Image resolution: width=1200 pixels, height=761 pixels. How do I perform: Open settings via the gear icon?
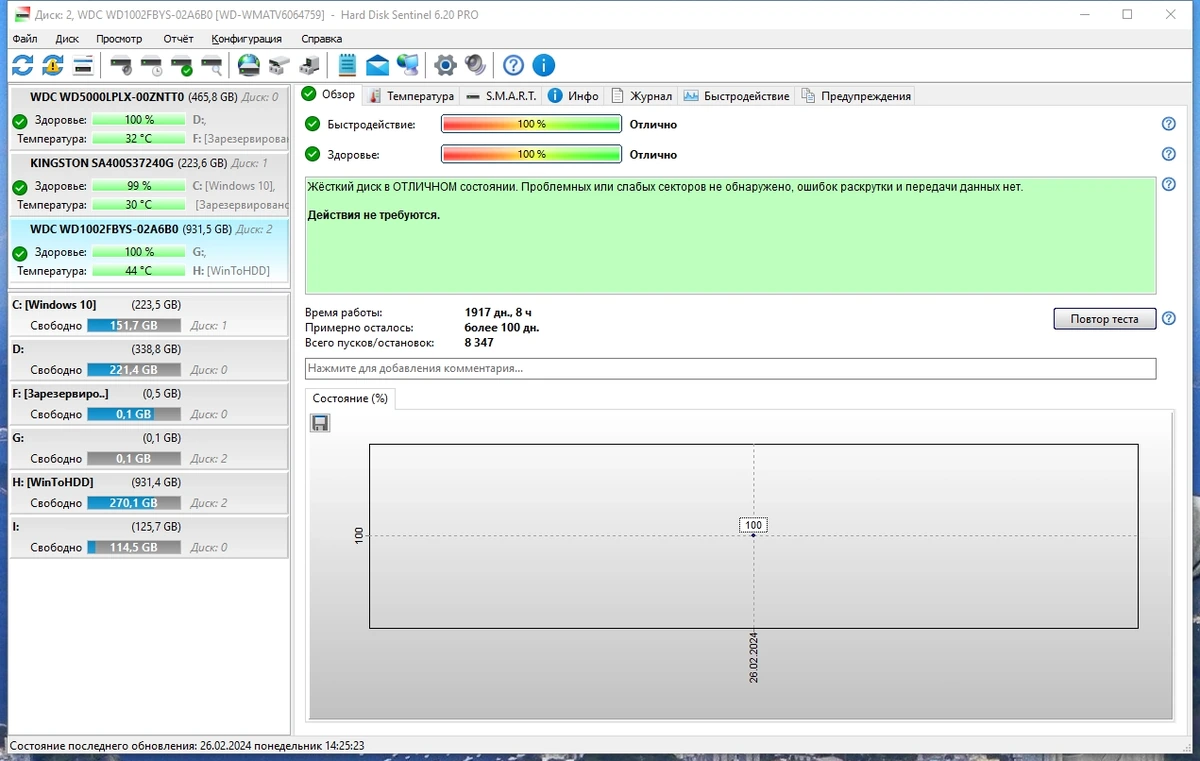pyautogui.click(x=445, y=66)
